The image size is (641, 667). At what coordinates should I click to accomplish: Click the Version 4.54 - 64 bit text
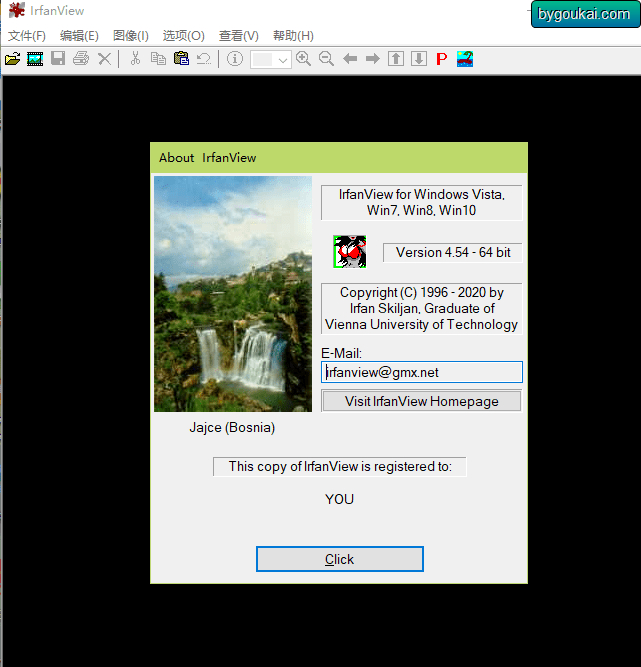(x=453, y=252)
